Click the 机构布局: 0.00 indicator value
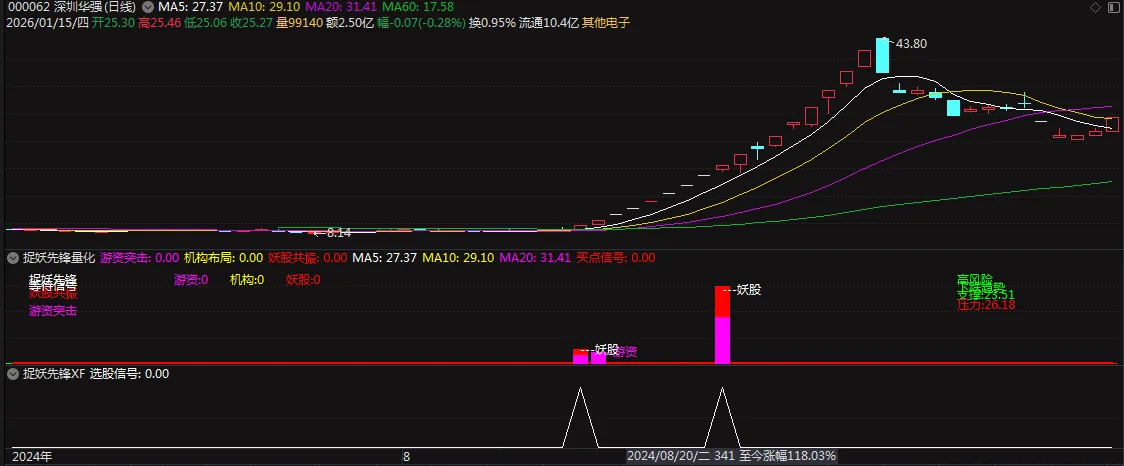Screen dimensions: 1124x466 224,257
